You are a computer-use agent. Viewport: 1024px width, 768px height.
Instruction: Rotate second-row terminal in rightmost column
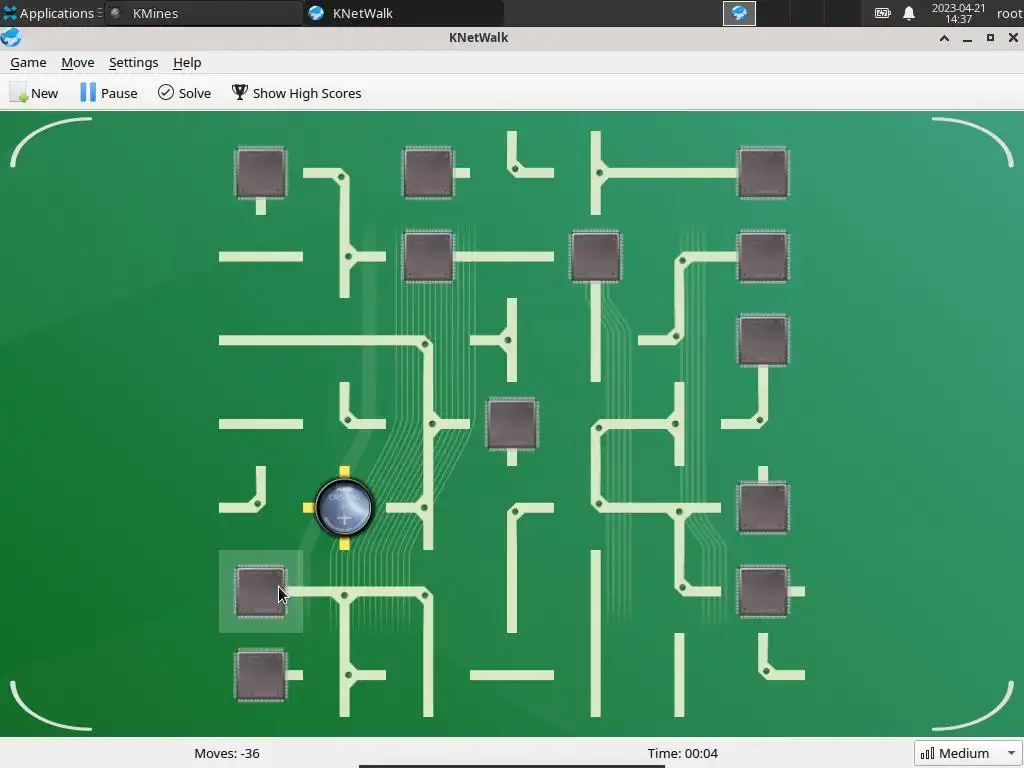coord(762,257)
